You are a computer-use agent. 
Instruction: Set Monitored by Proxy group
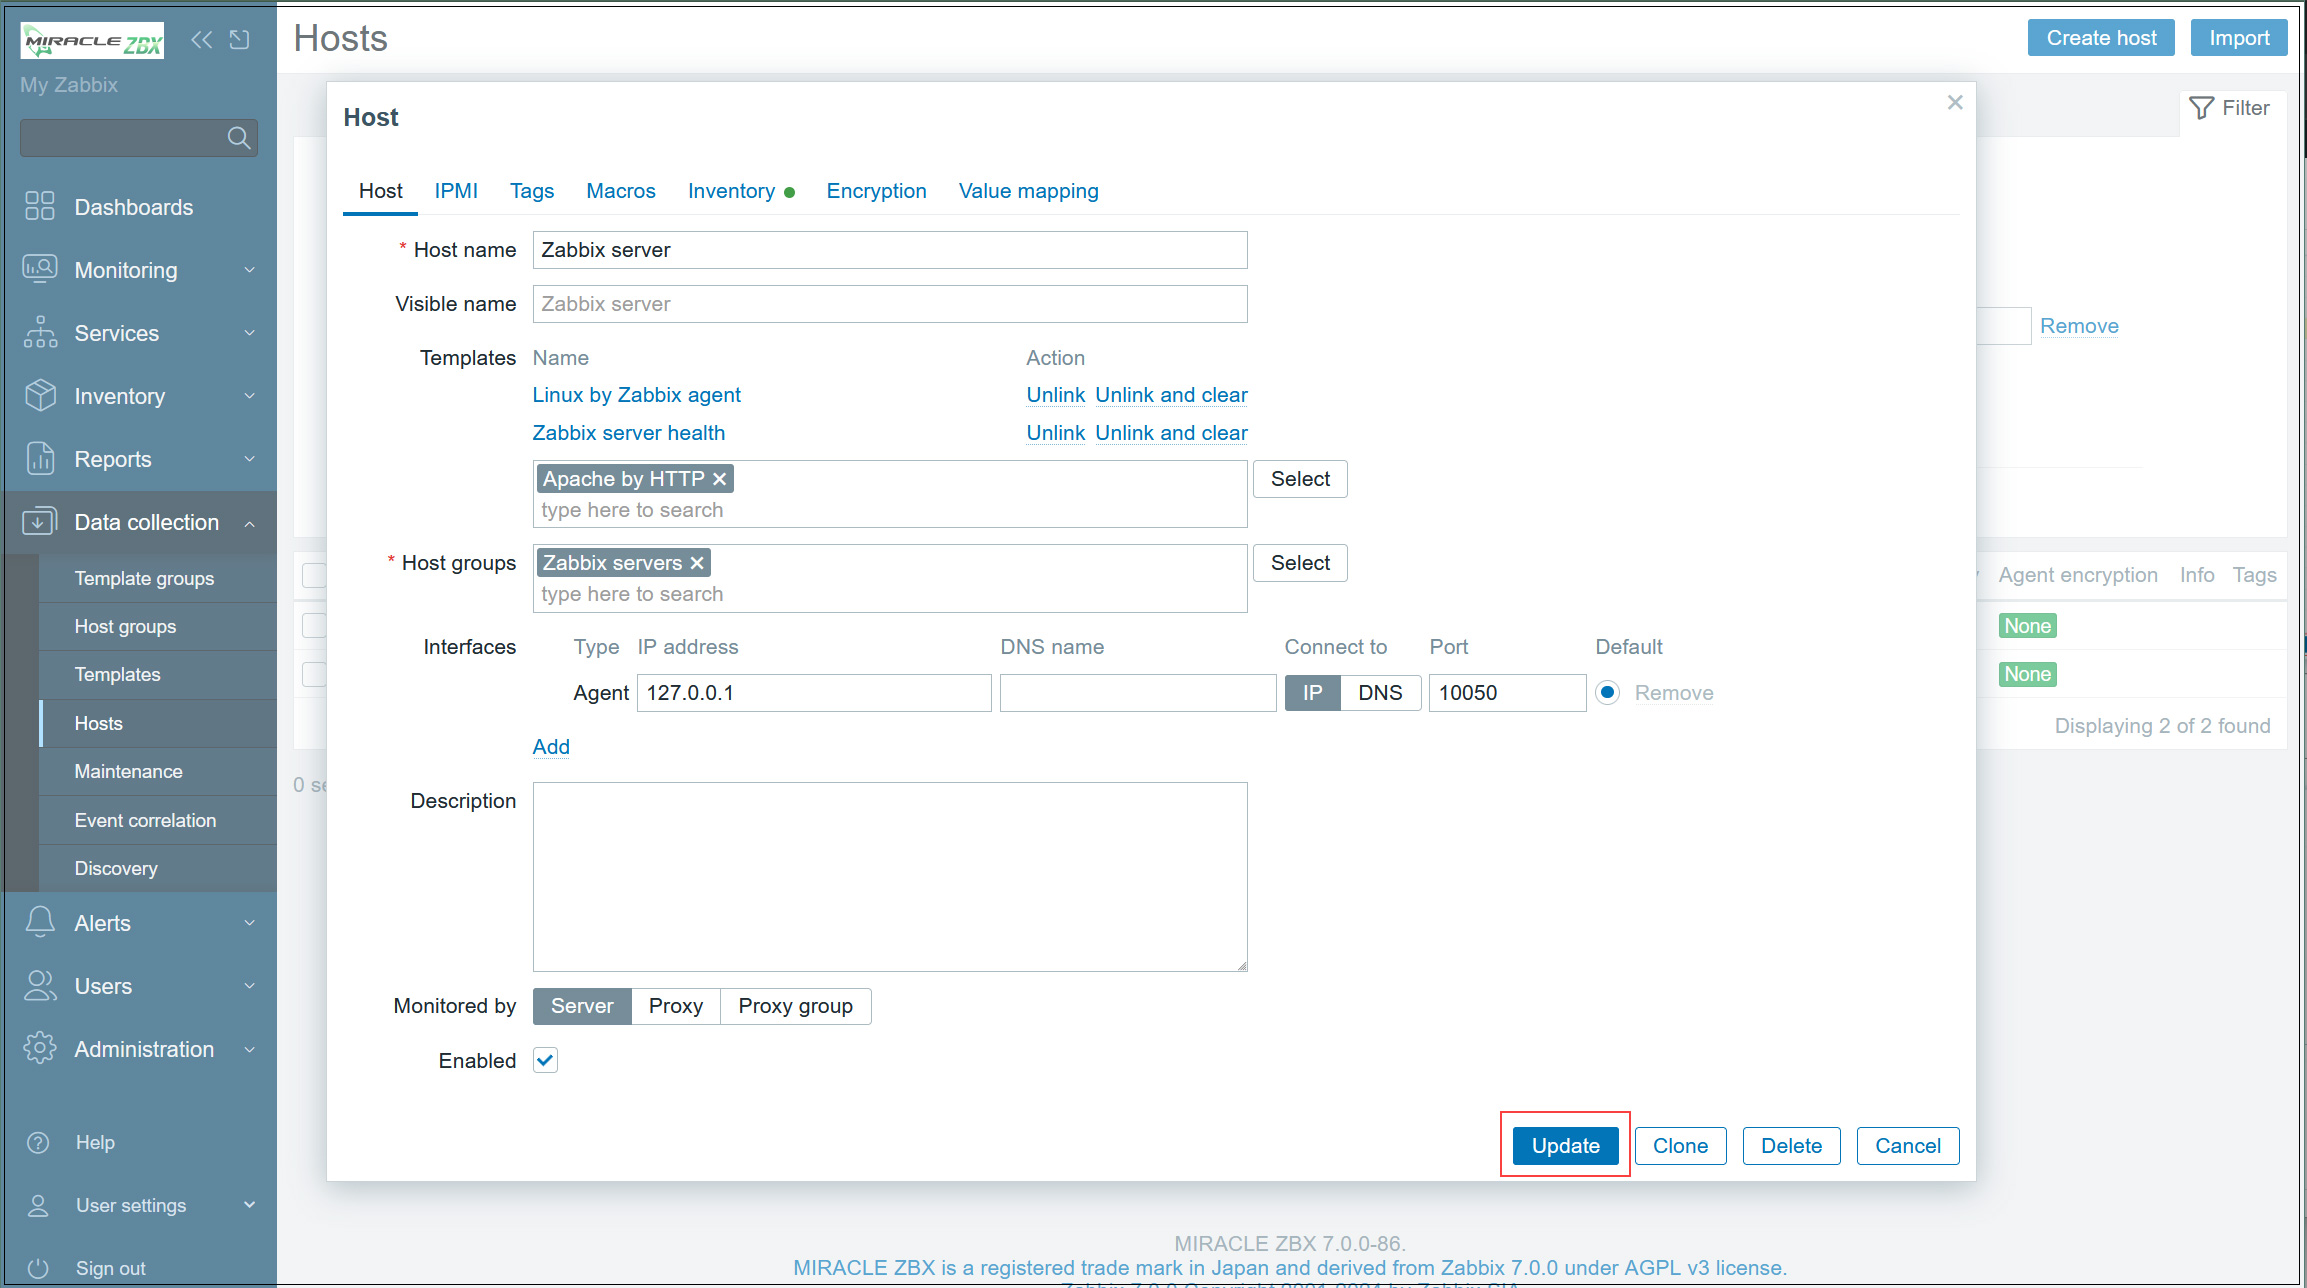click(796, 1006)
